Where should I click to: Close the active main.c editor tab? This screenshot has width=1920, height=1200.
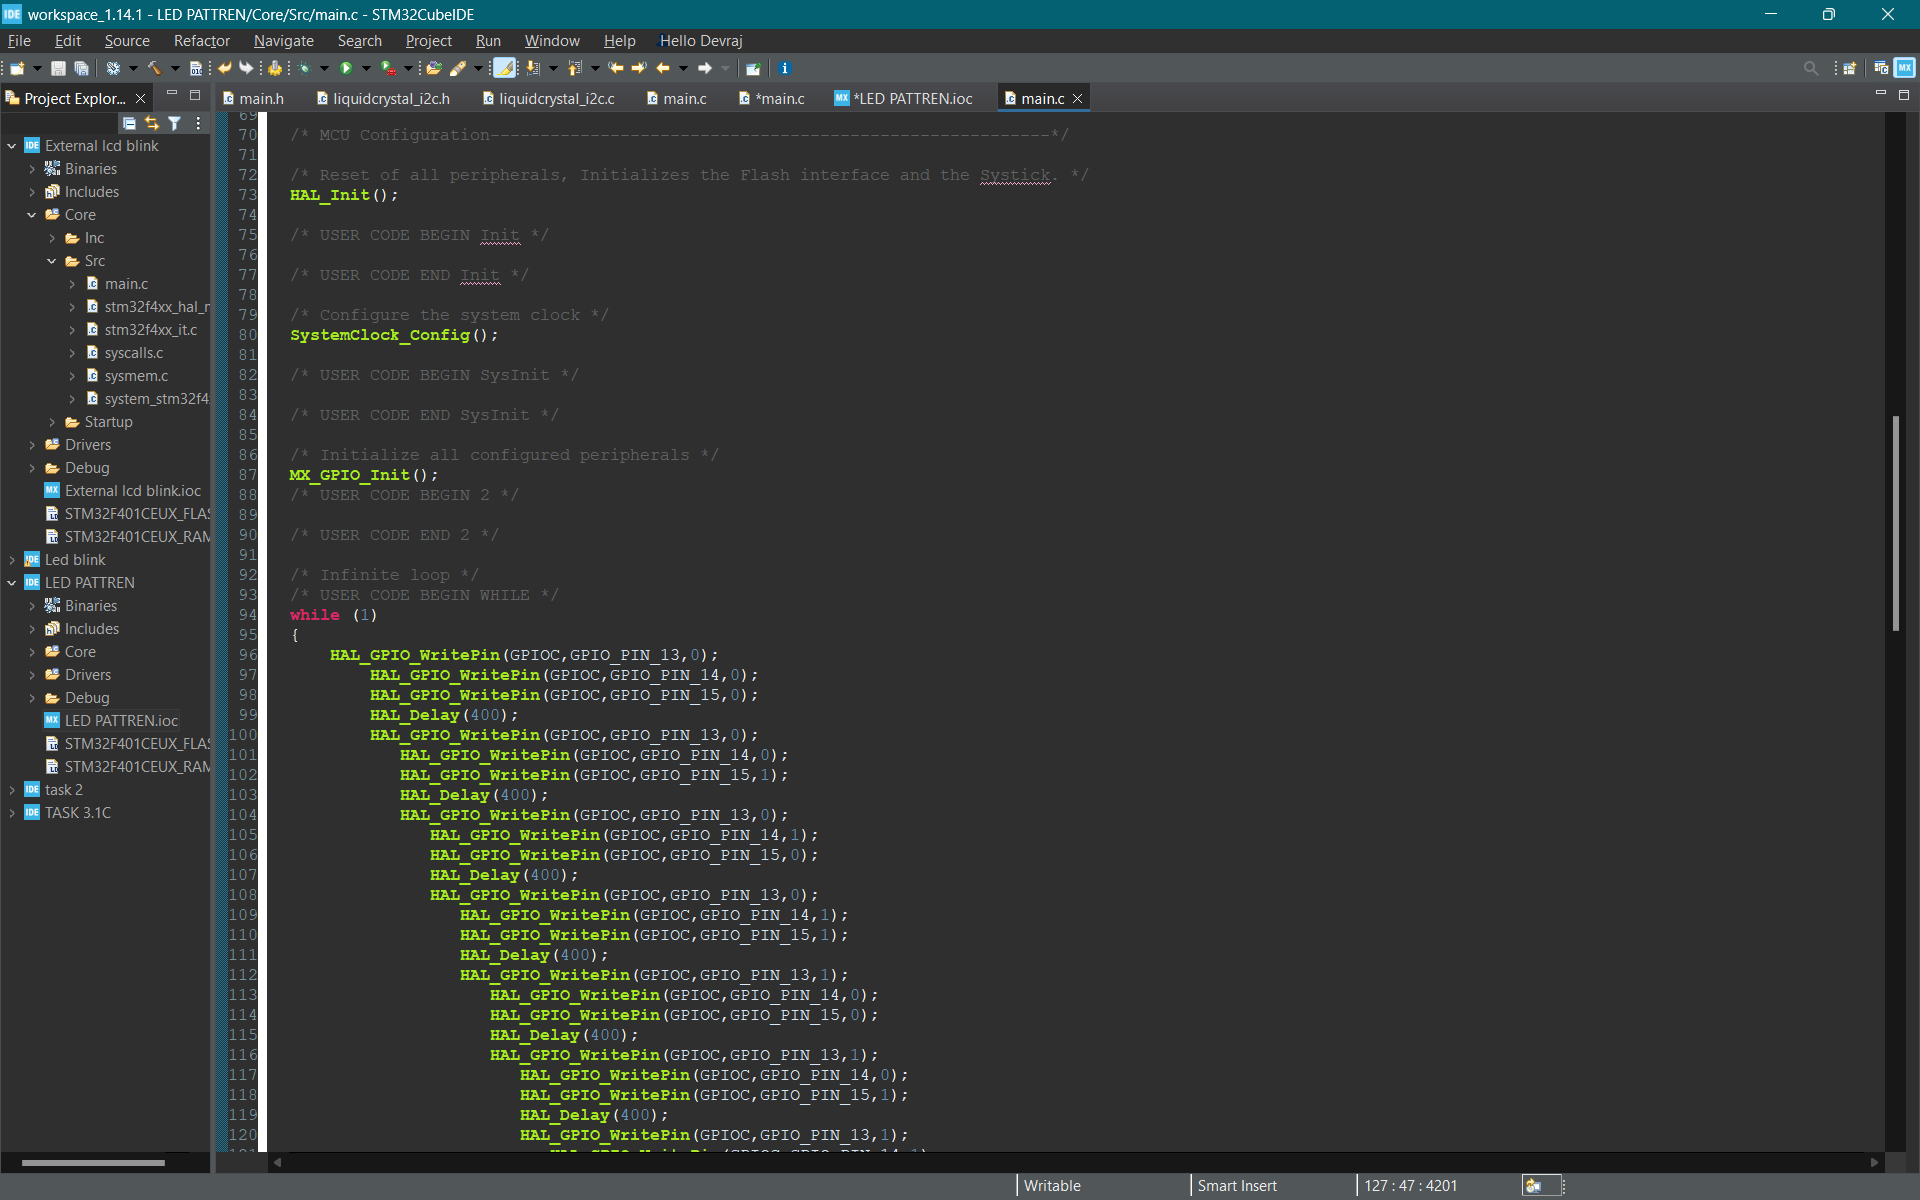pos(1078,98)
